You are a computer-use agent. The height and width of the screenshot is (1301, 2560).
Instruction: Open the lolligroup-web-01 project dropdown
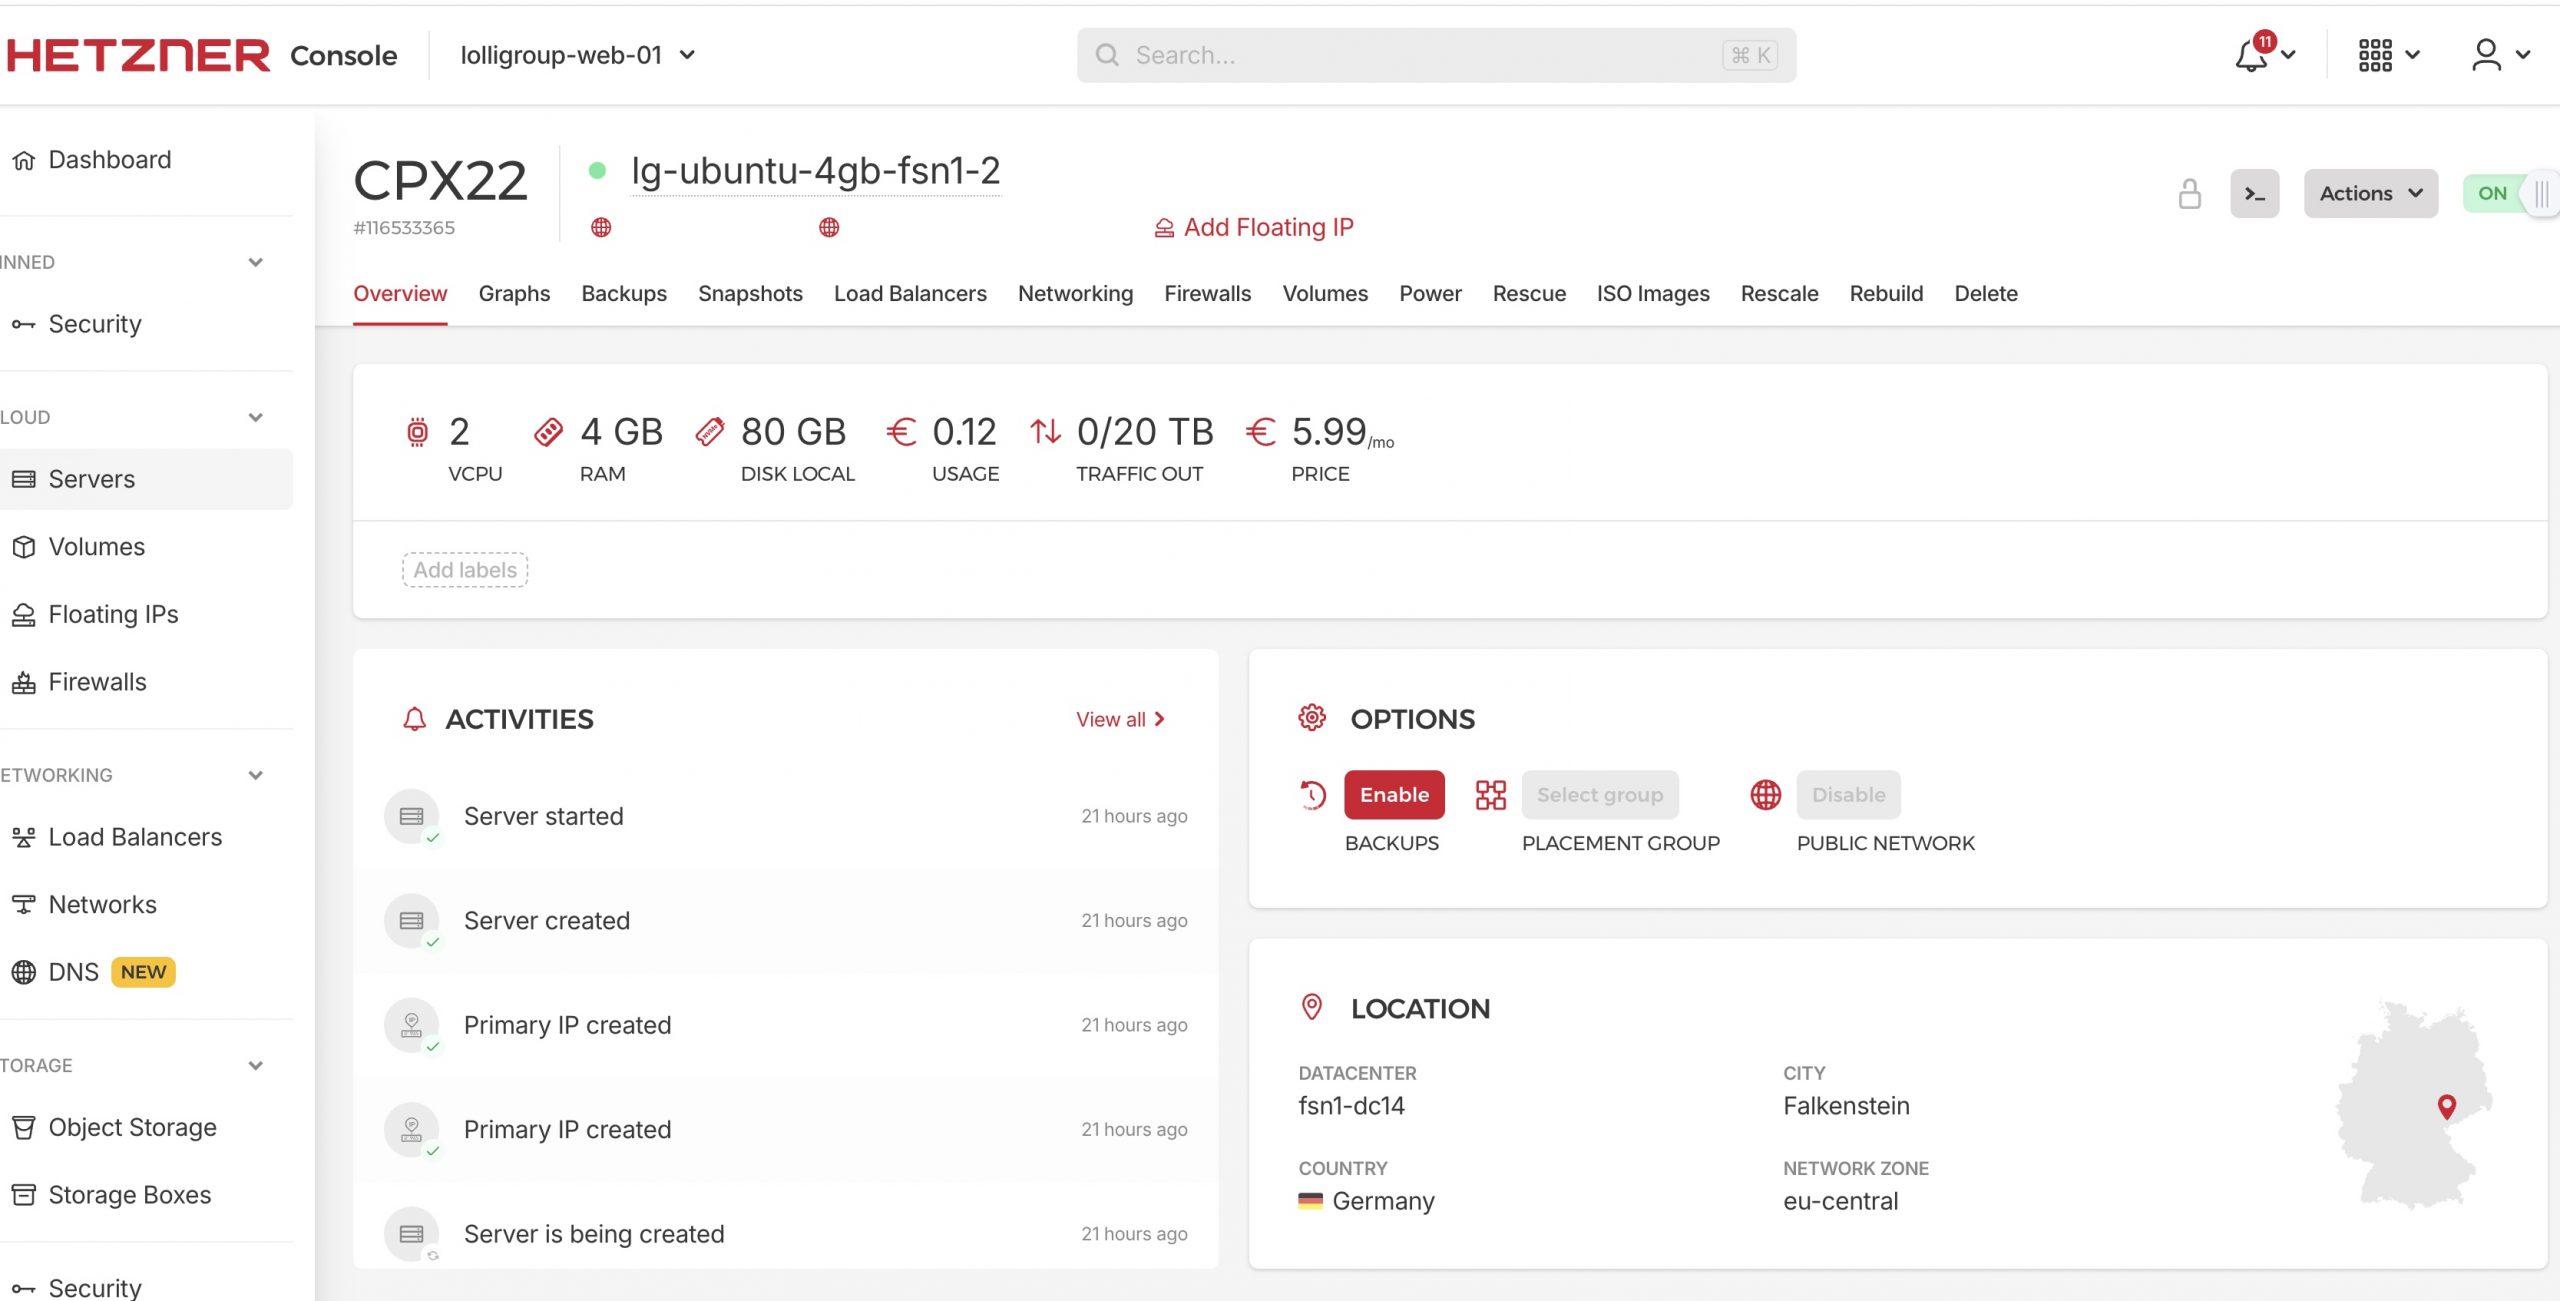point(578,55)
